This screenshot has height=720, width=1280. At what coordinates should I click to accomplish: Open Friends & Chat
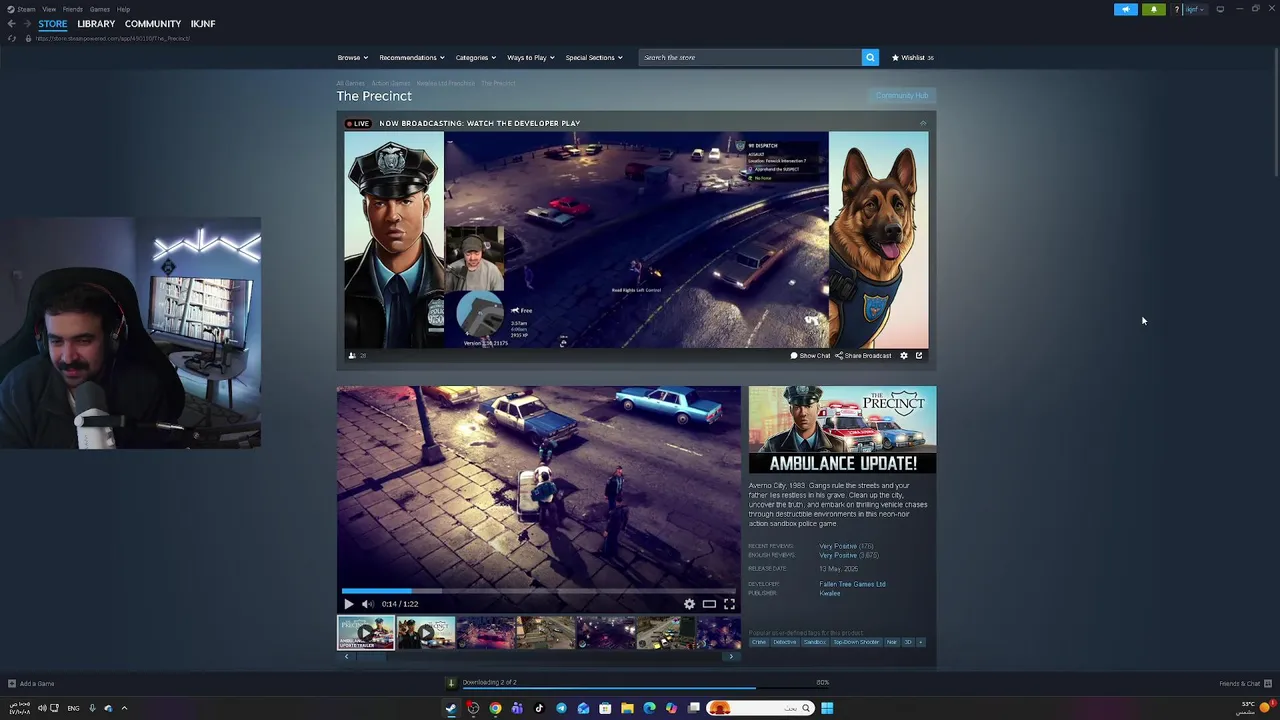pos(1245,684)
